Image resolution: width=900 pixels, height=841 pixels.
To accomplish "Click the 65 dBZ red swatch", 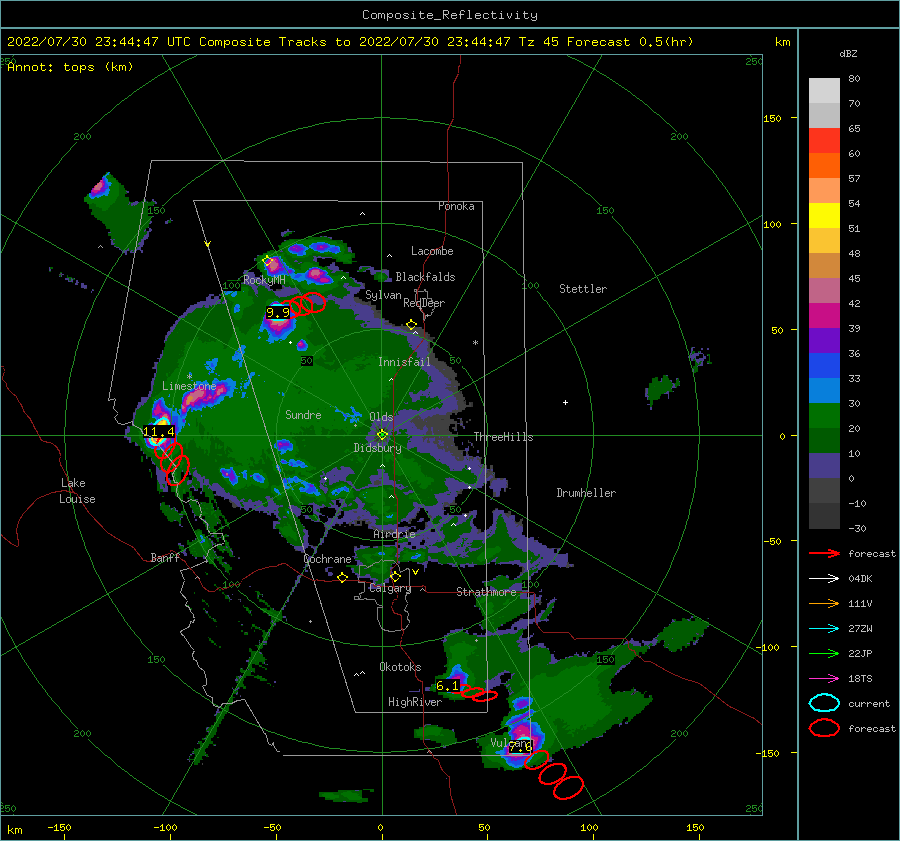I will (x=824, y=141).
